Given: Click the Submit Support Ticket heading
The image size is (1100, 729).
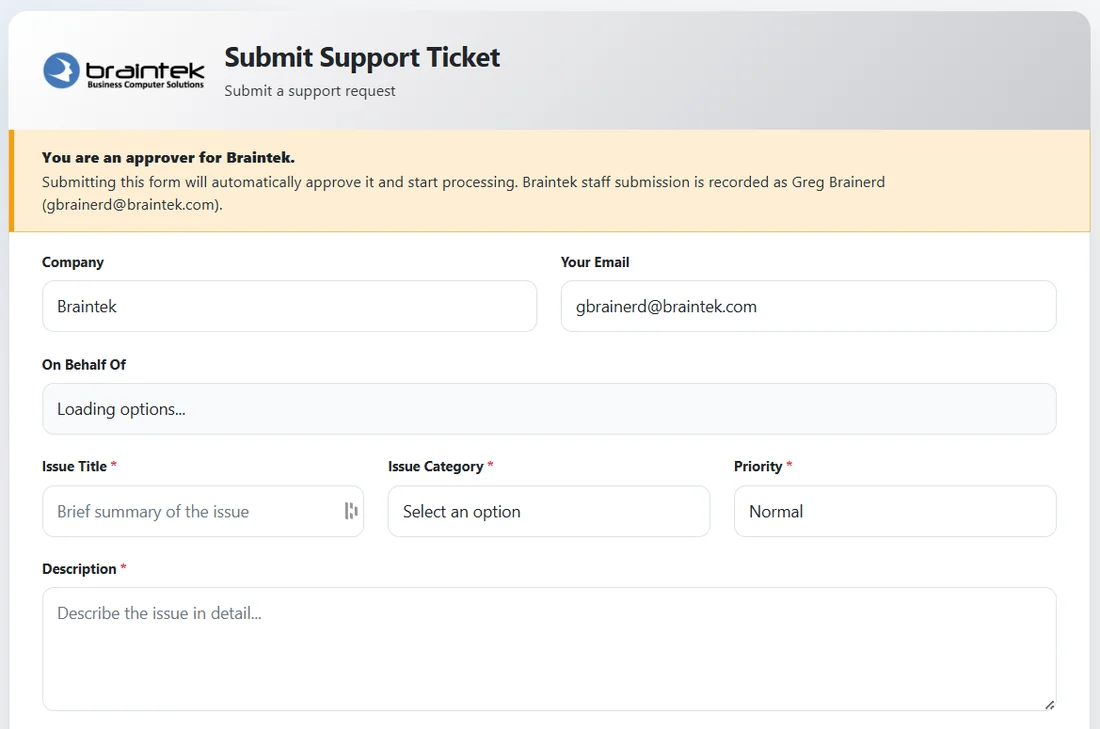Looking at the screenshot, I should (362, 58).
